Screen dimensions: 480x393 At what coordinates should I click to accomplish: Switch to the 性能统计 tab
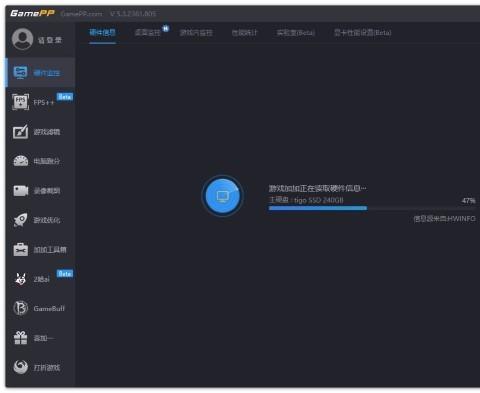click(x=245, y=33)
